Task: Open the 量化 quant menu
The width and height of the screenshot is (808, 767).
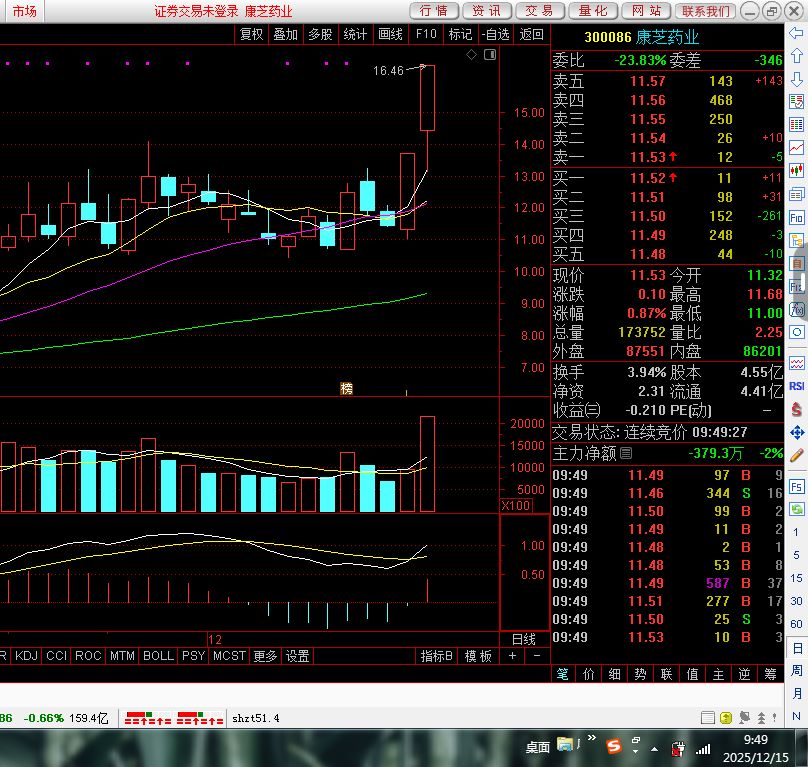Action: pos(593,11)
